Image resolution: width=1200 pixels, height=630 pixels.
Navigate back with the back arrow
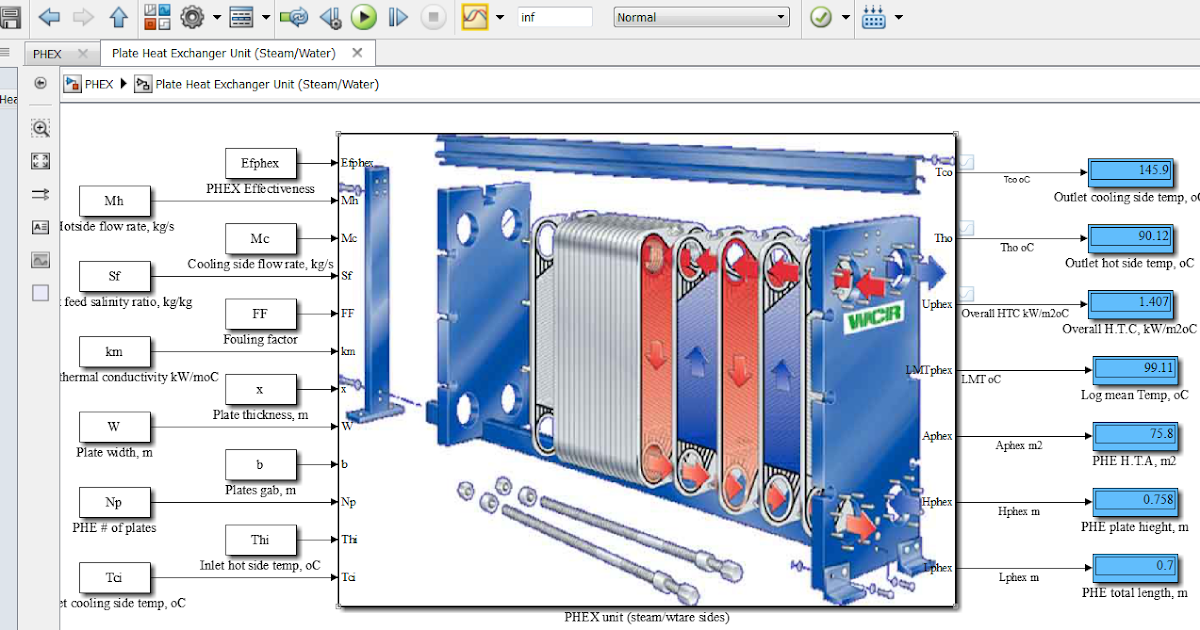49,16
